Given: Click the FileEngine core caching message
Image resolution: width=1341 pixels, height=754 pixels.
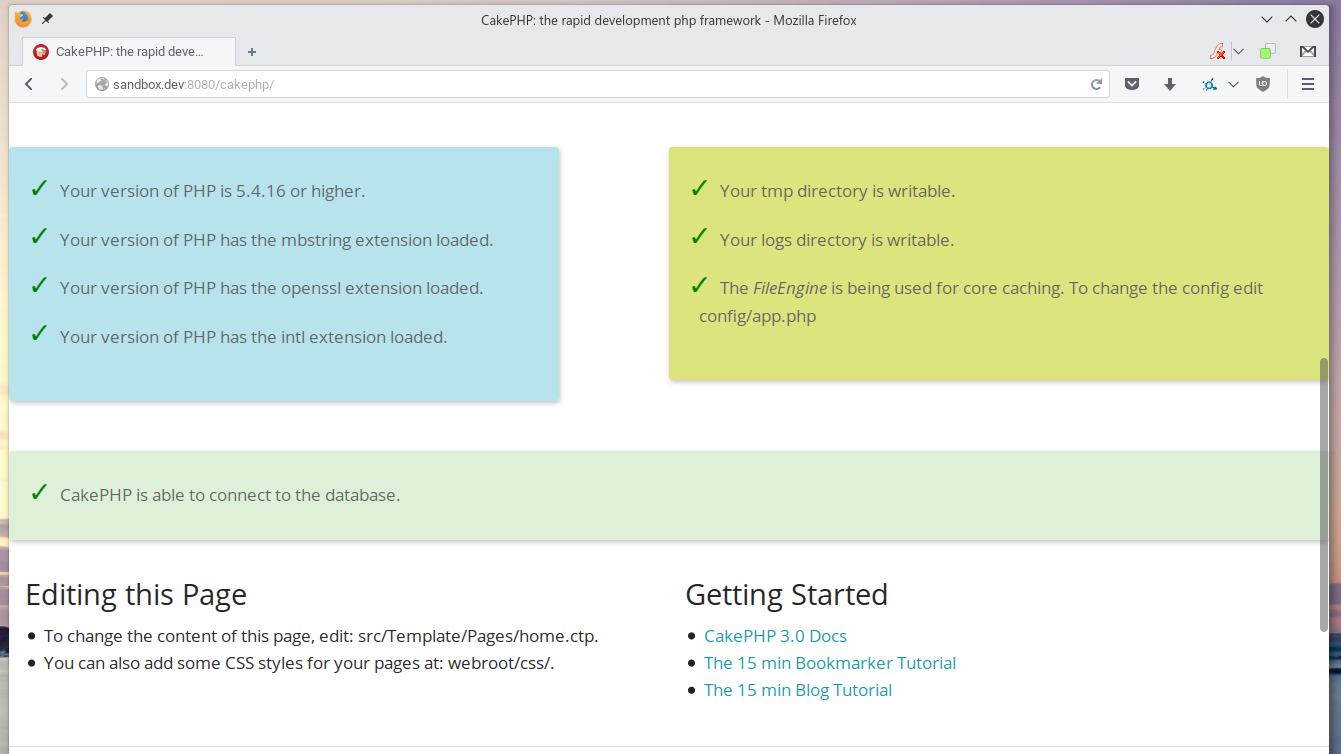Looking at the screenshot, I should [x=981, y=302].
